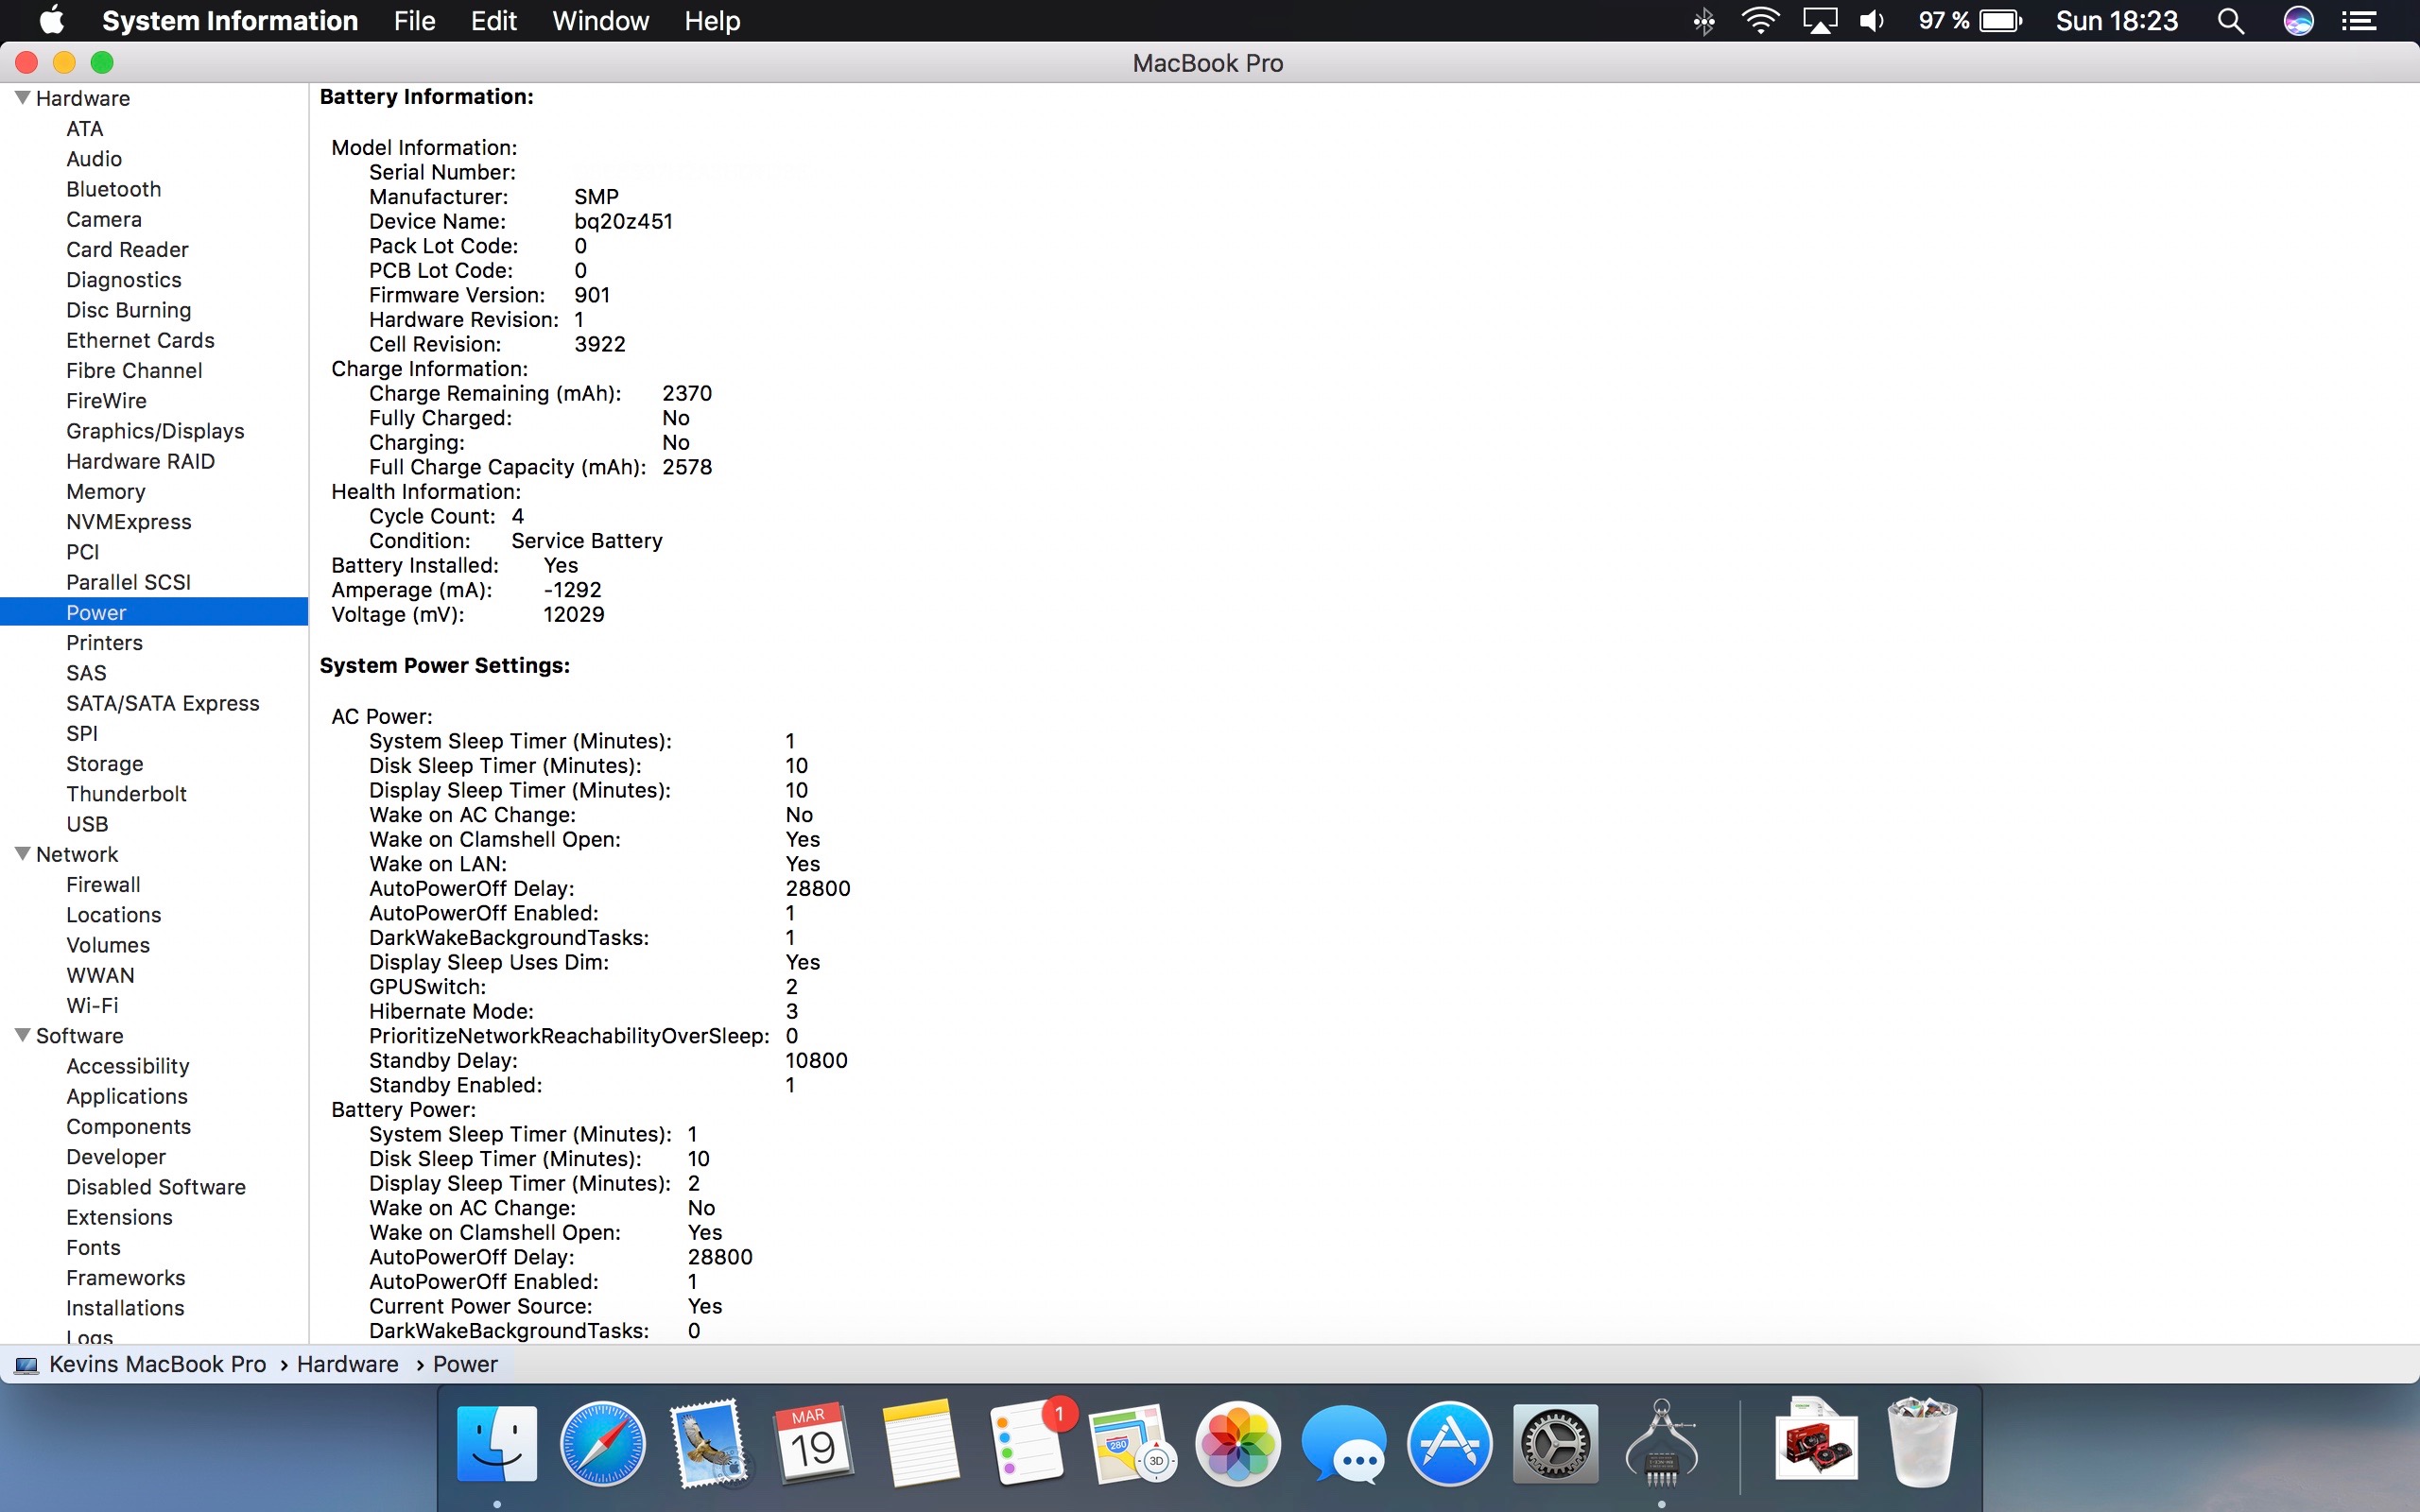The height and width of the screenshot is (1512, 2420).
Task: Click the Voltage value 12029
Action: 573,614
